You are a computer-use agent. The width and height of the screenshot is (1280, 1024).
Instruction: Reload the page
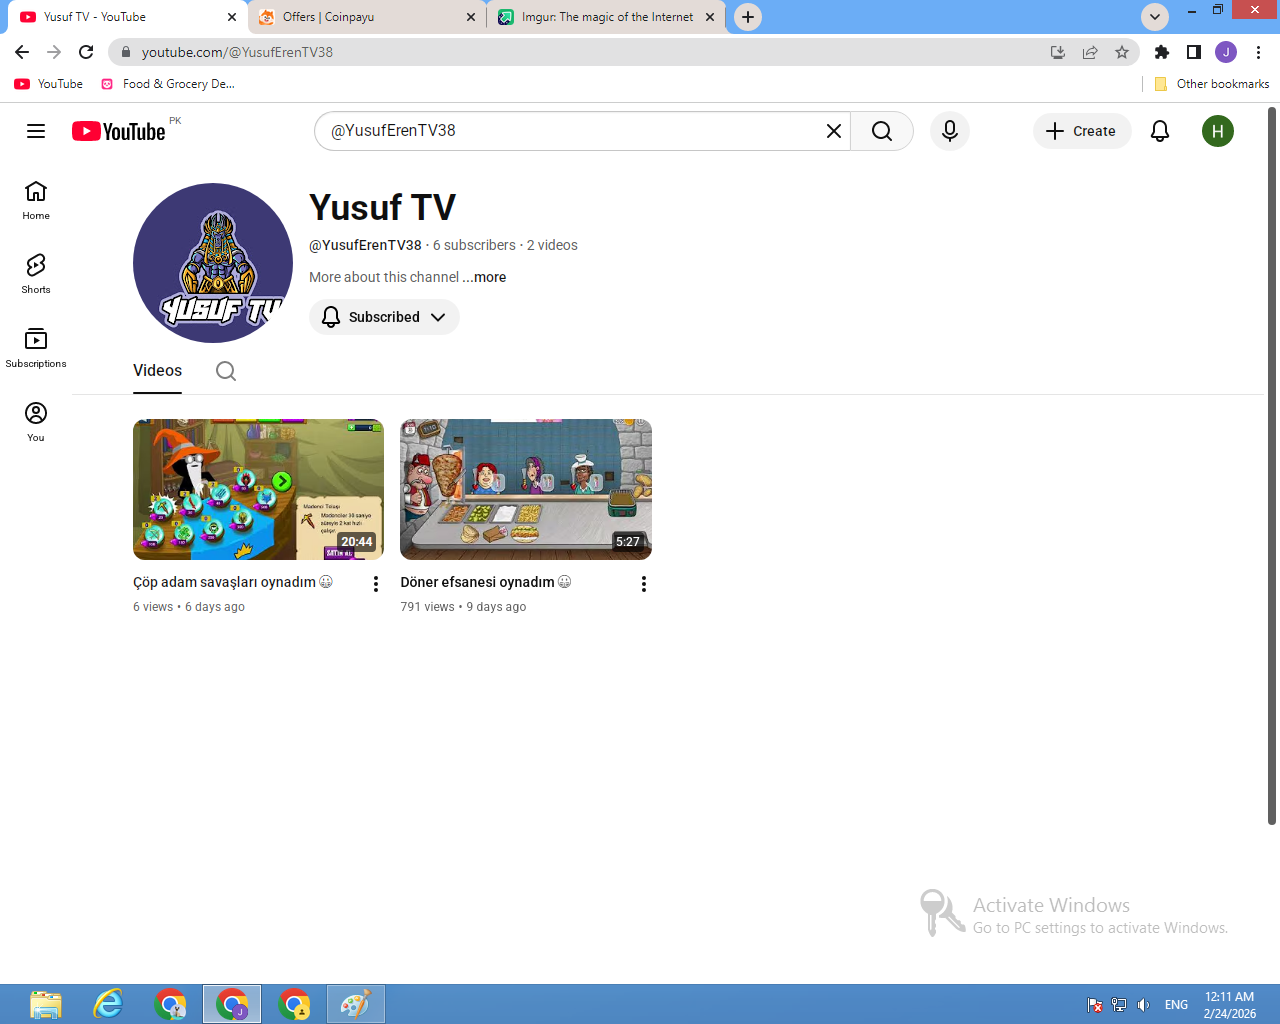click(86, 52)
